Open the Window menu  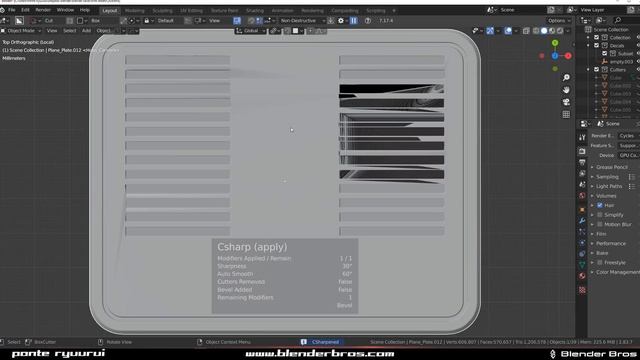click(65, 10)
